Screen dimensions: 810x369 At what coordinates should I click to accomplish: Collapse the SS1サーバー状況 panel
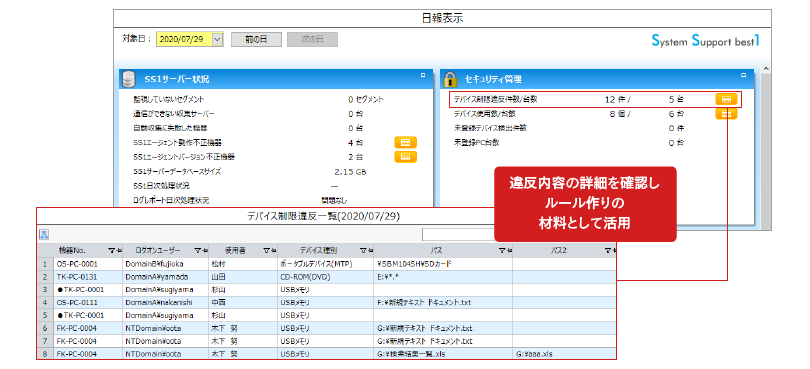[x=423, y=75]
